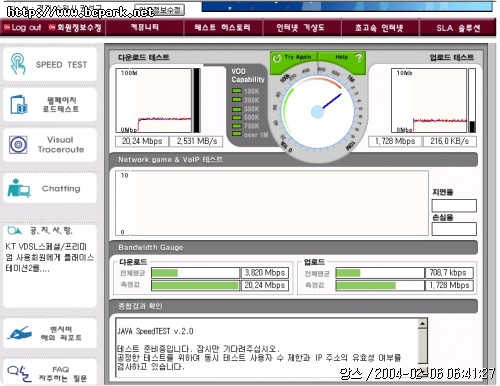Open the 회원정보수정 link in the top bar
Image resolution: width=500 pixels, height=386 pixels.
pyautogui.click(x=75, y=28)
